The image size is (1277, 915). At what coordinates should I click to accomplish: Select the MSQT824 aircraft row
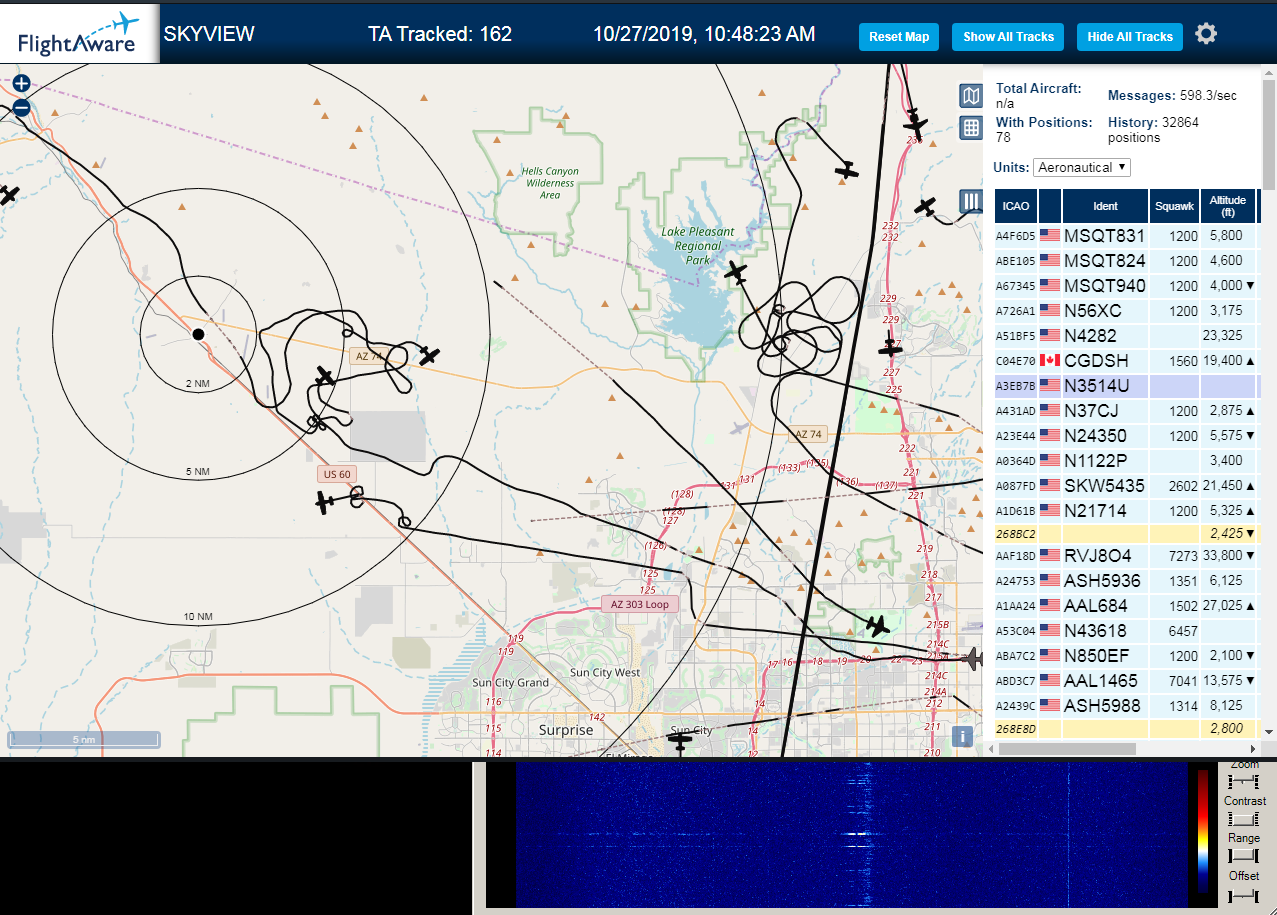(x=1126, y=261)
